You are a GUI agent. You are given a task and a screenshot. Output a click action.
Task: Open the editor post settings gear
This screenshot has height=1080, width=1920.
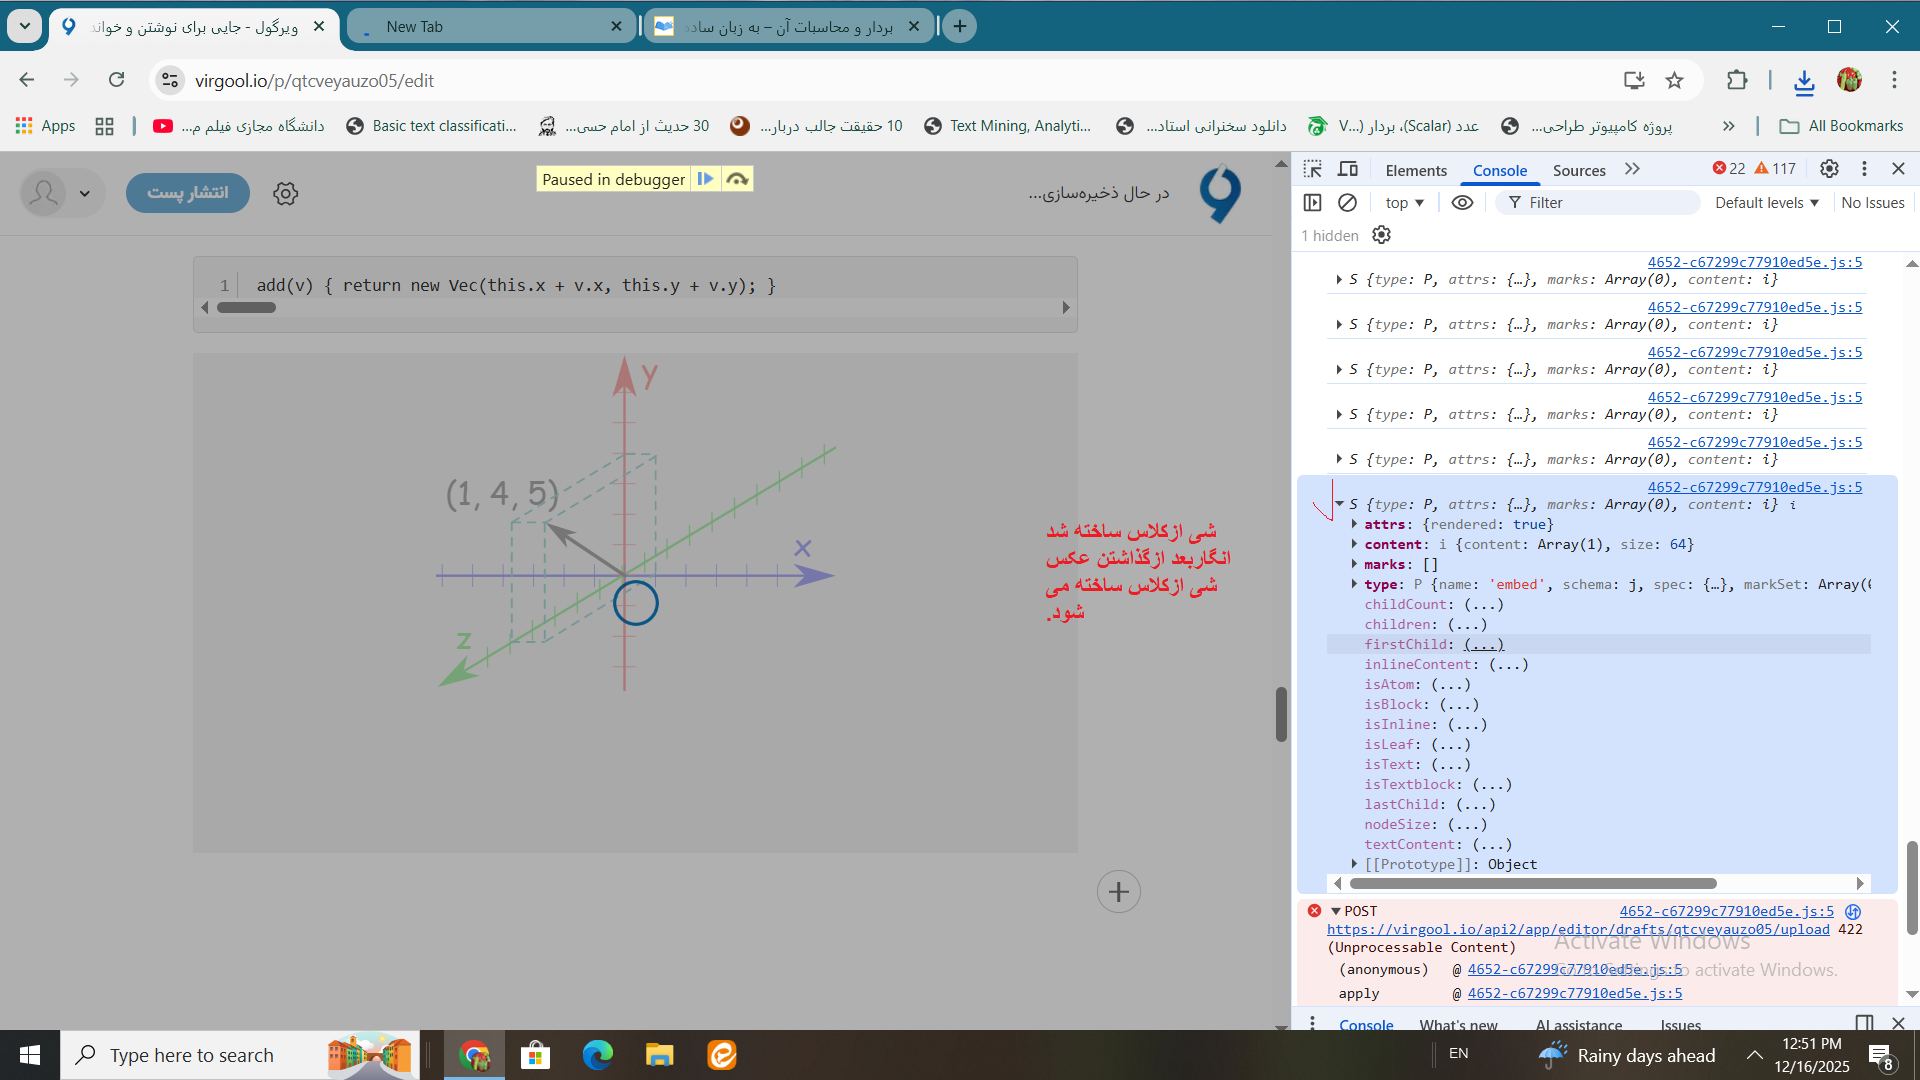[286, 193]
